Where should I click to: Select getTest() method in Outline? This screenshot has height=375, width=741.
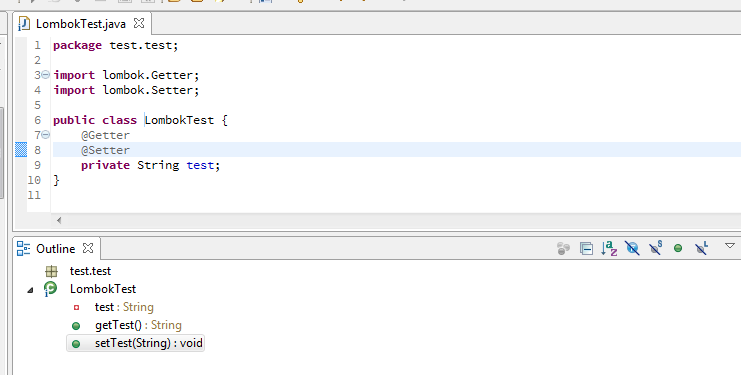[x=138, y=325]
